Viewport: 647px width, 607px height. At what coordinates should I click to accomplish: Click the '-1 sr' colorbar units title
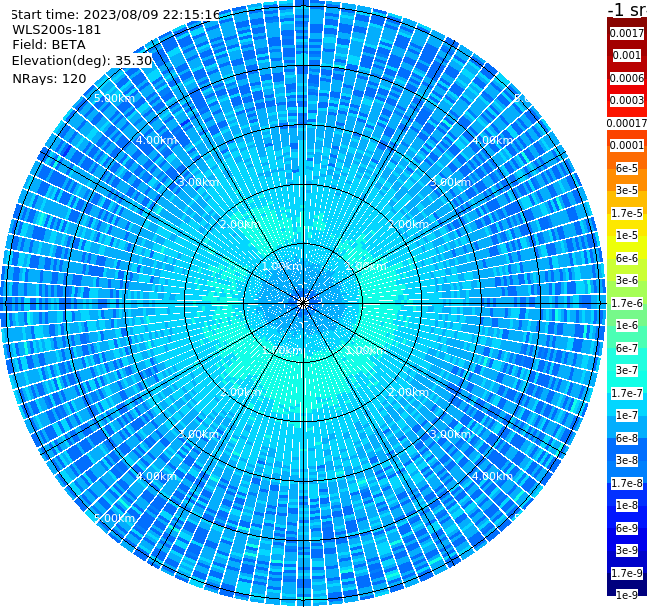(628, 9)
